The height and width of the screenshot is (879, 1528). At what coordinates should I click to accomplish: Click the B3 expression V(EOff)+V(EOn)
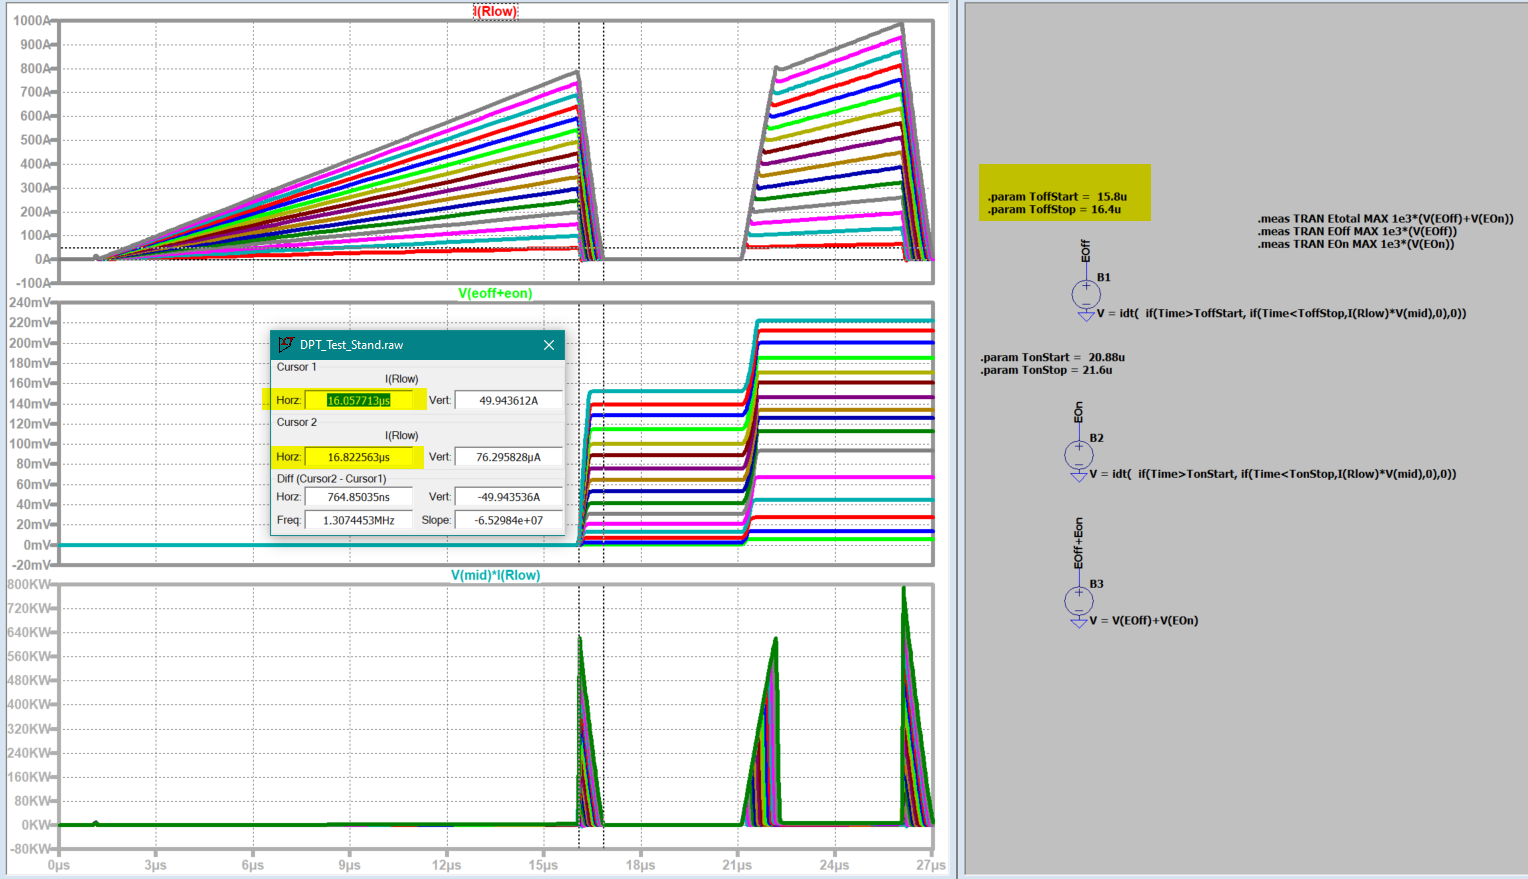(1144, 620)
